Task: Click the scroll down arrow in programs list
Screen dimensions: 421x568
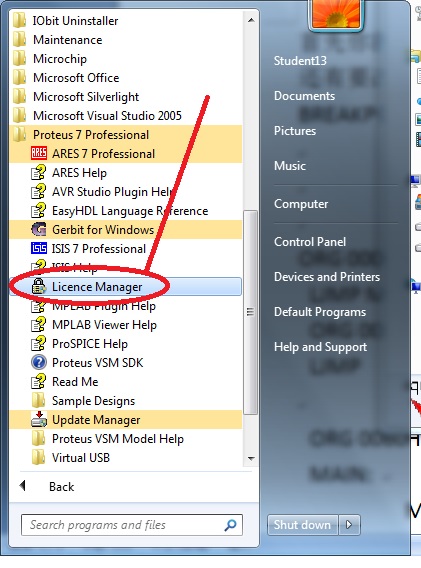Action: coord(251,459)
